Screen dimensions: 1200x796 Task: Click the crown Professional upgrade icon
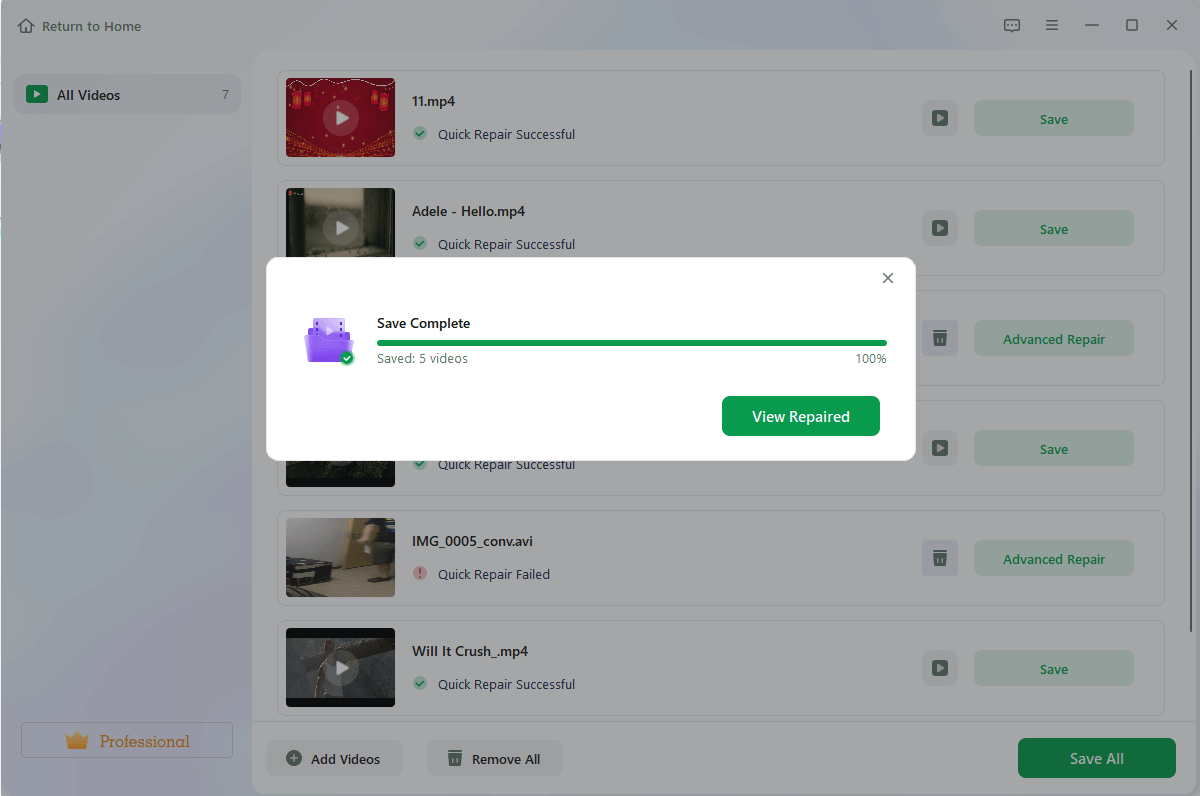[77, 740]
